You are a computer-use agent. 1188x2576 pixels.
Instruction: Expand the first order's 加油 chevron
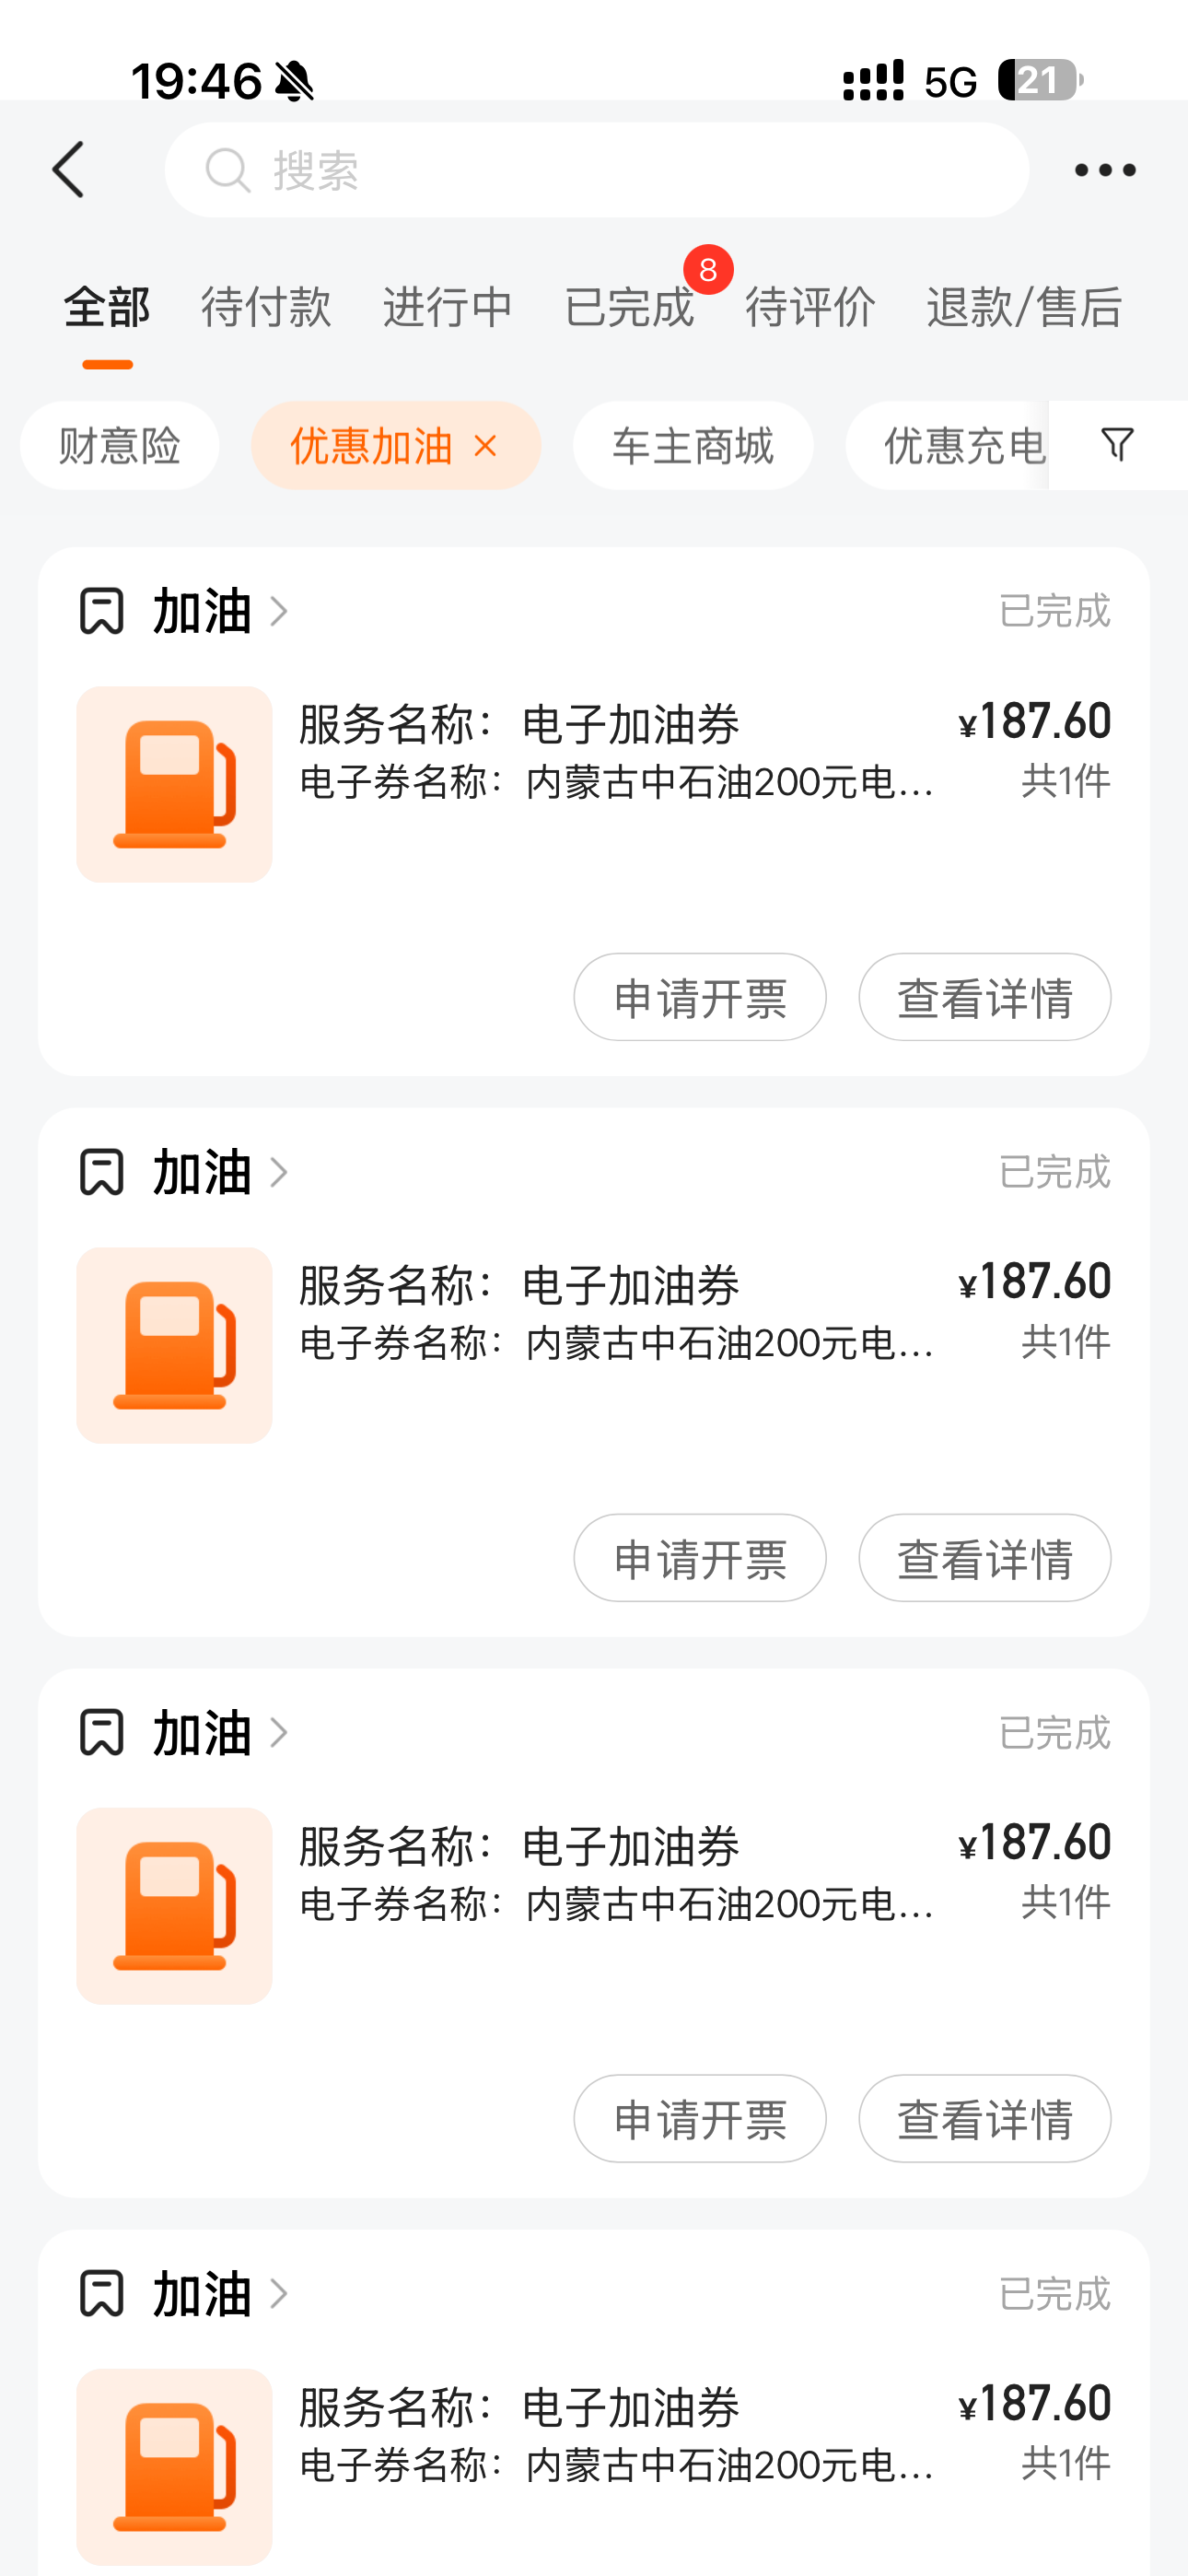pyautogui.click(x=279, y=611)
